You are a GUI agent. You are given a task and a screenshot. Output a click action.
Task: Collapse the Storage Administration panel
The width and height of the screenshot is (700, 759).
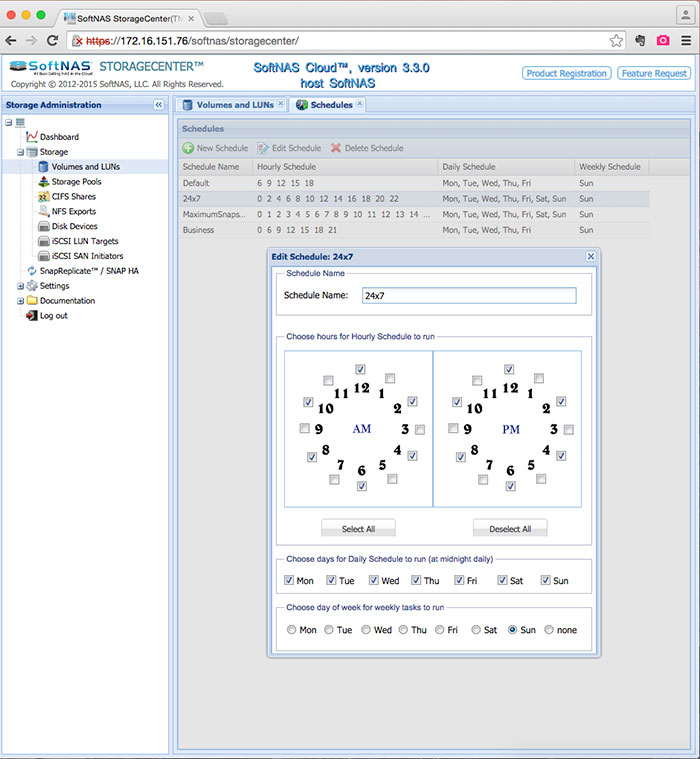(158, 105)
